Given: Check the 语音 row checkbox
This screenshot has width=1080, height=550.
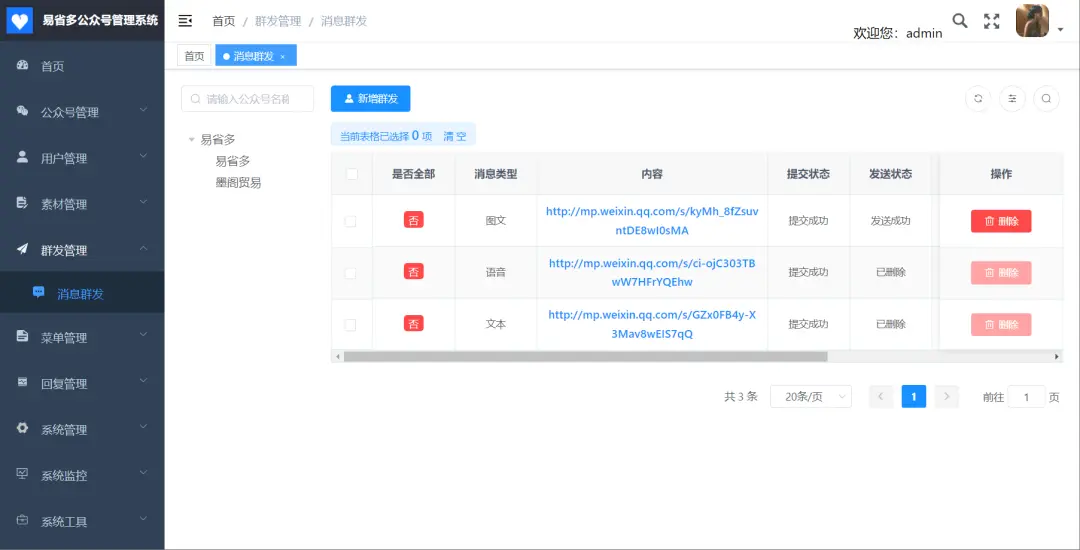Looking at the screenshot, I should pos(351,273).
